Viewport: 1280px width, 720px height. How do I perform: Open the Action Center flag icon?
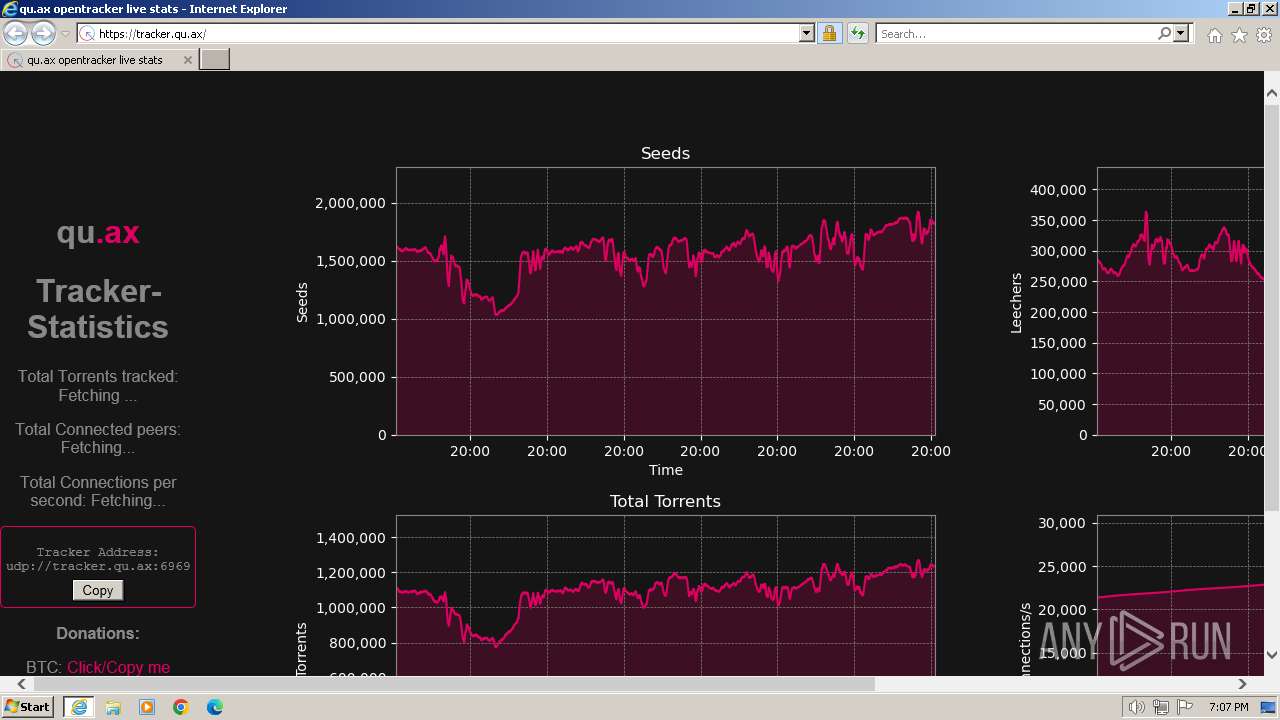coord(1185,707)
